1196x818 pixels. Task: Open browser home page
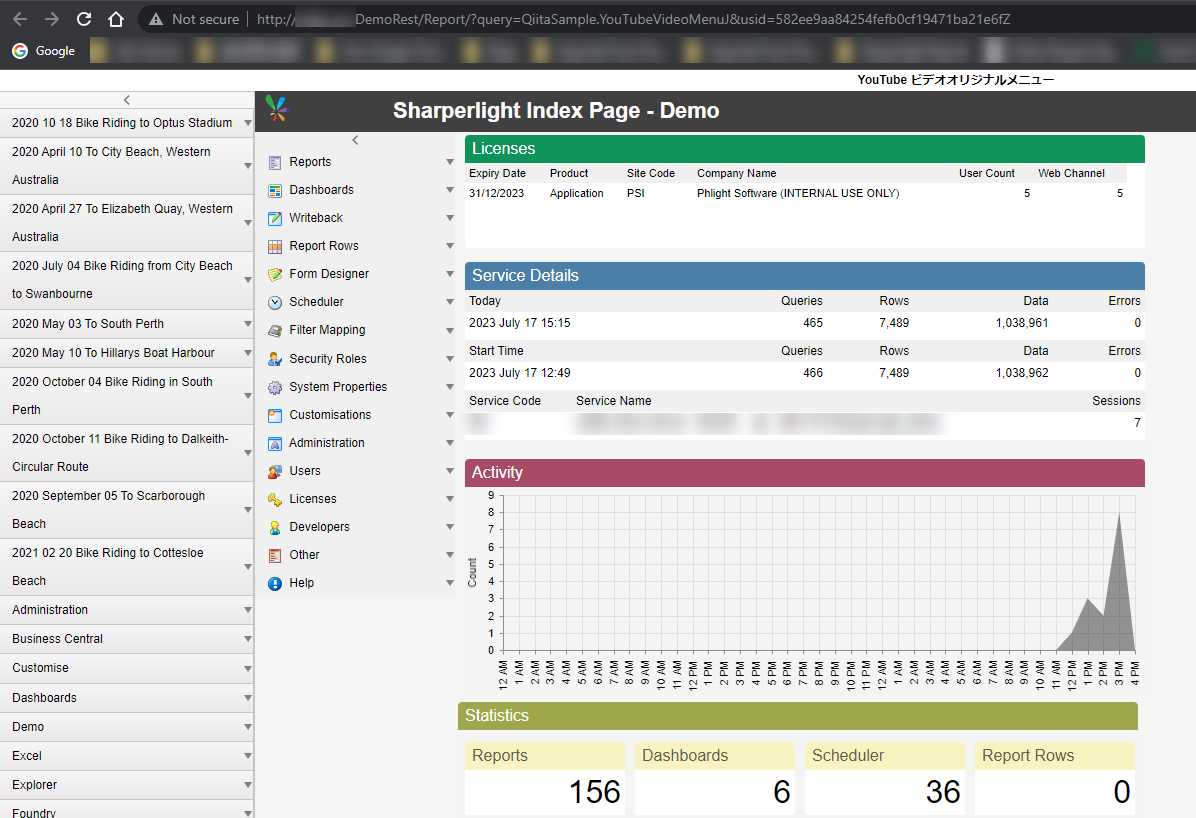[115, 19]
